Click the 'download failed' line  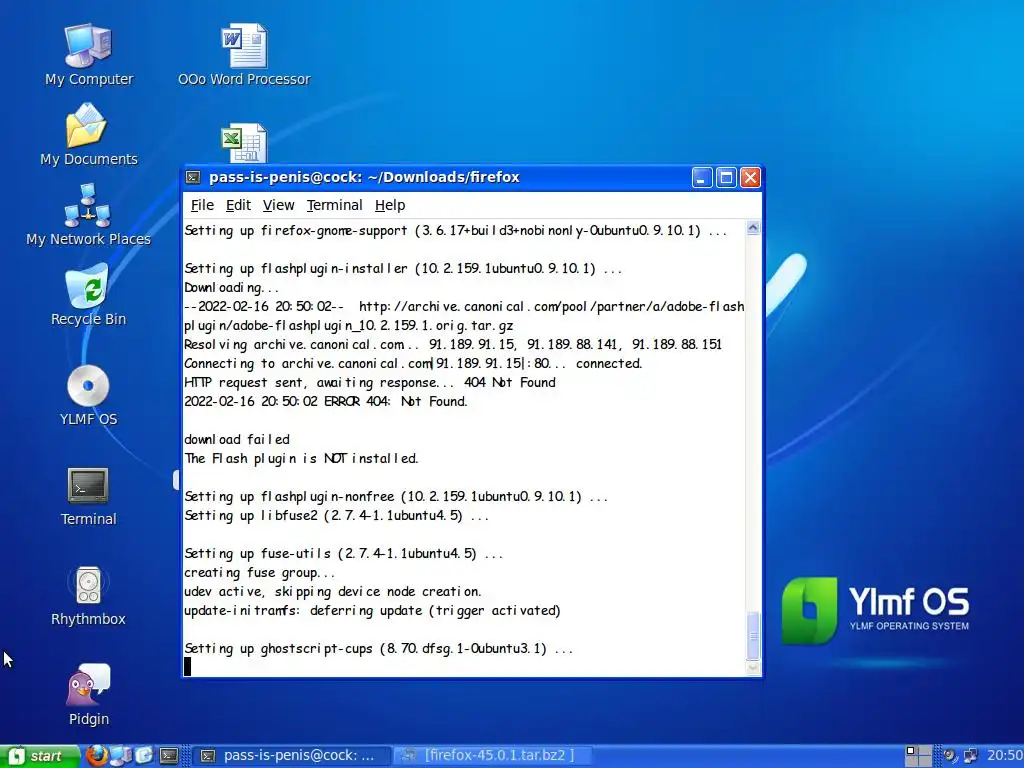tap(236, 440)
